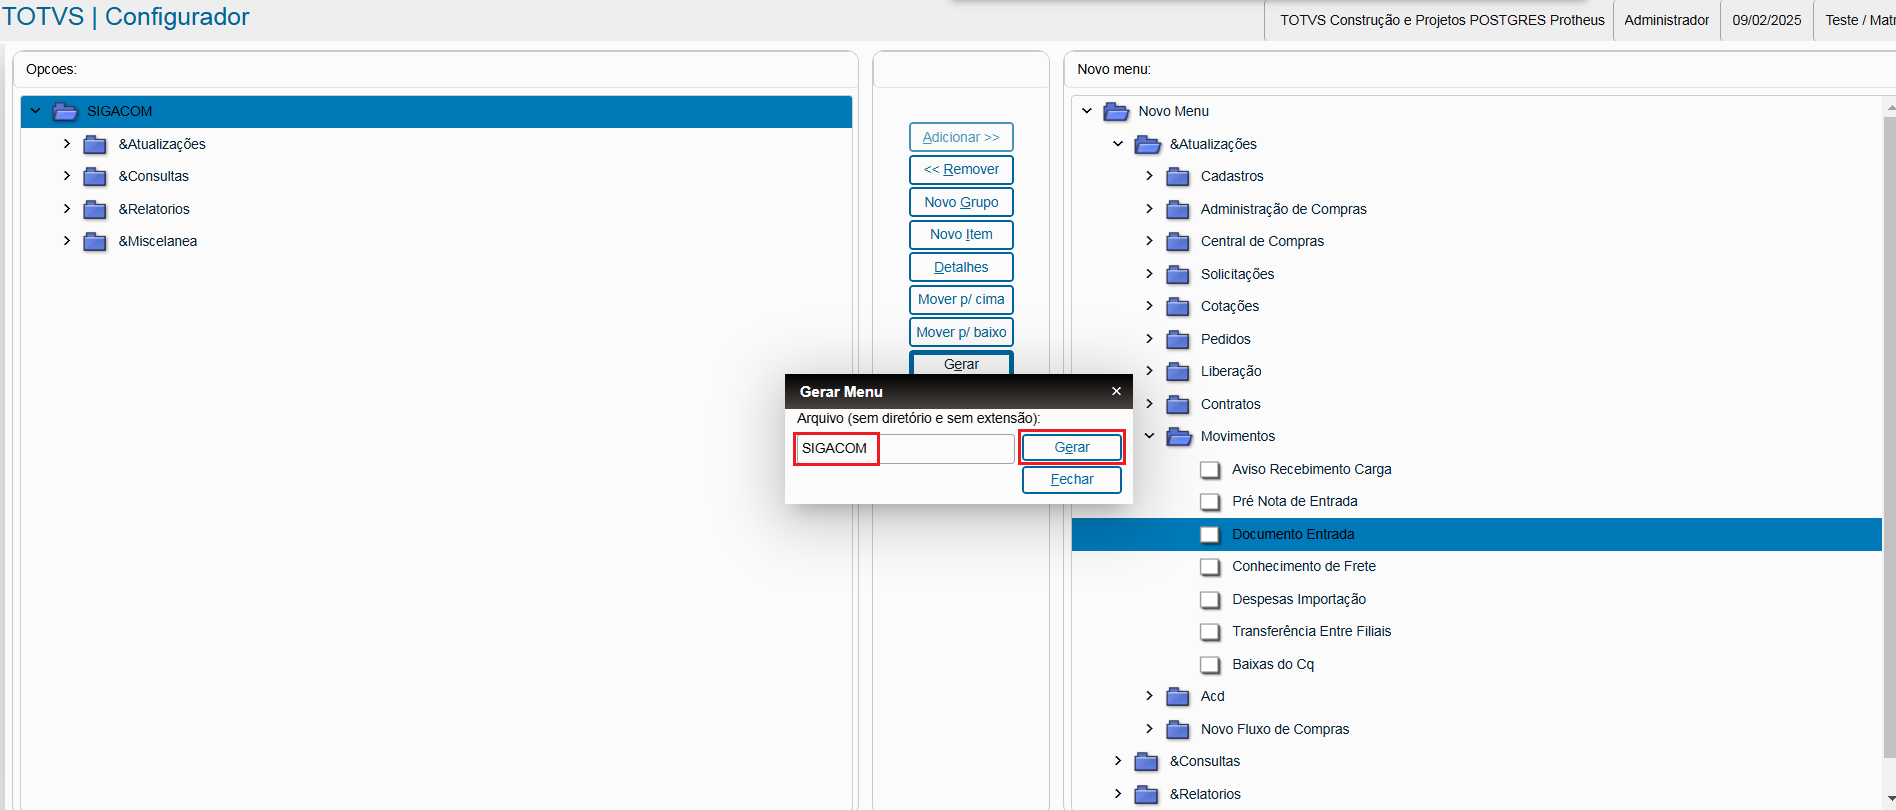
Task: Click the 09/02/2025 date in the header
Action: pyautogui.click(x=1766, y=20)
